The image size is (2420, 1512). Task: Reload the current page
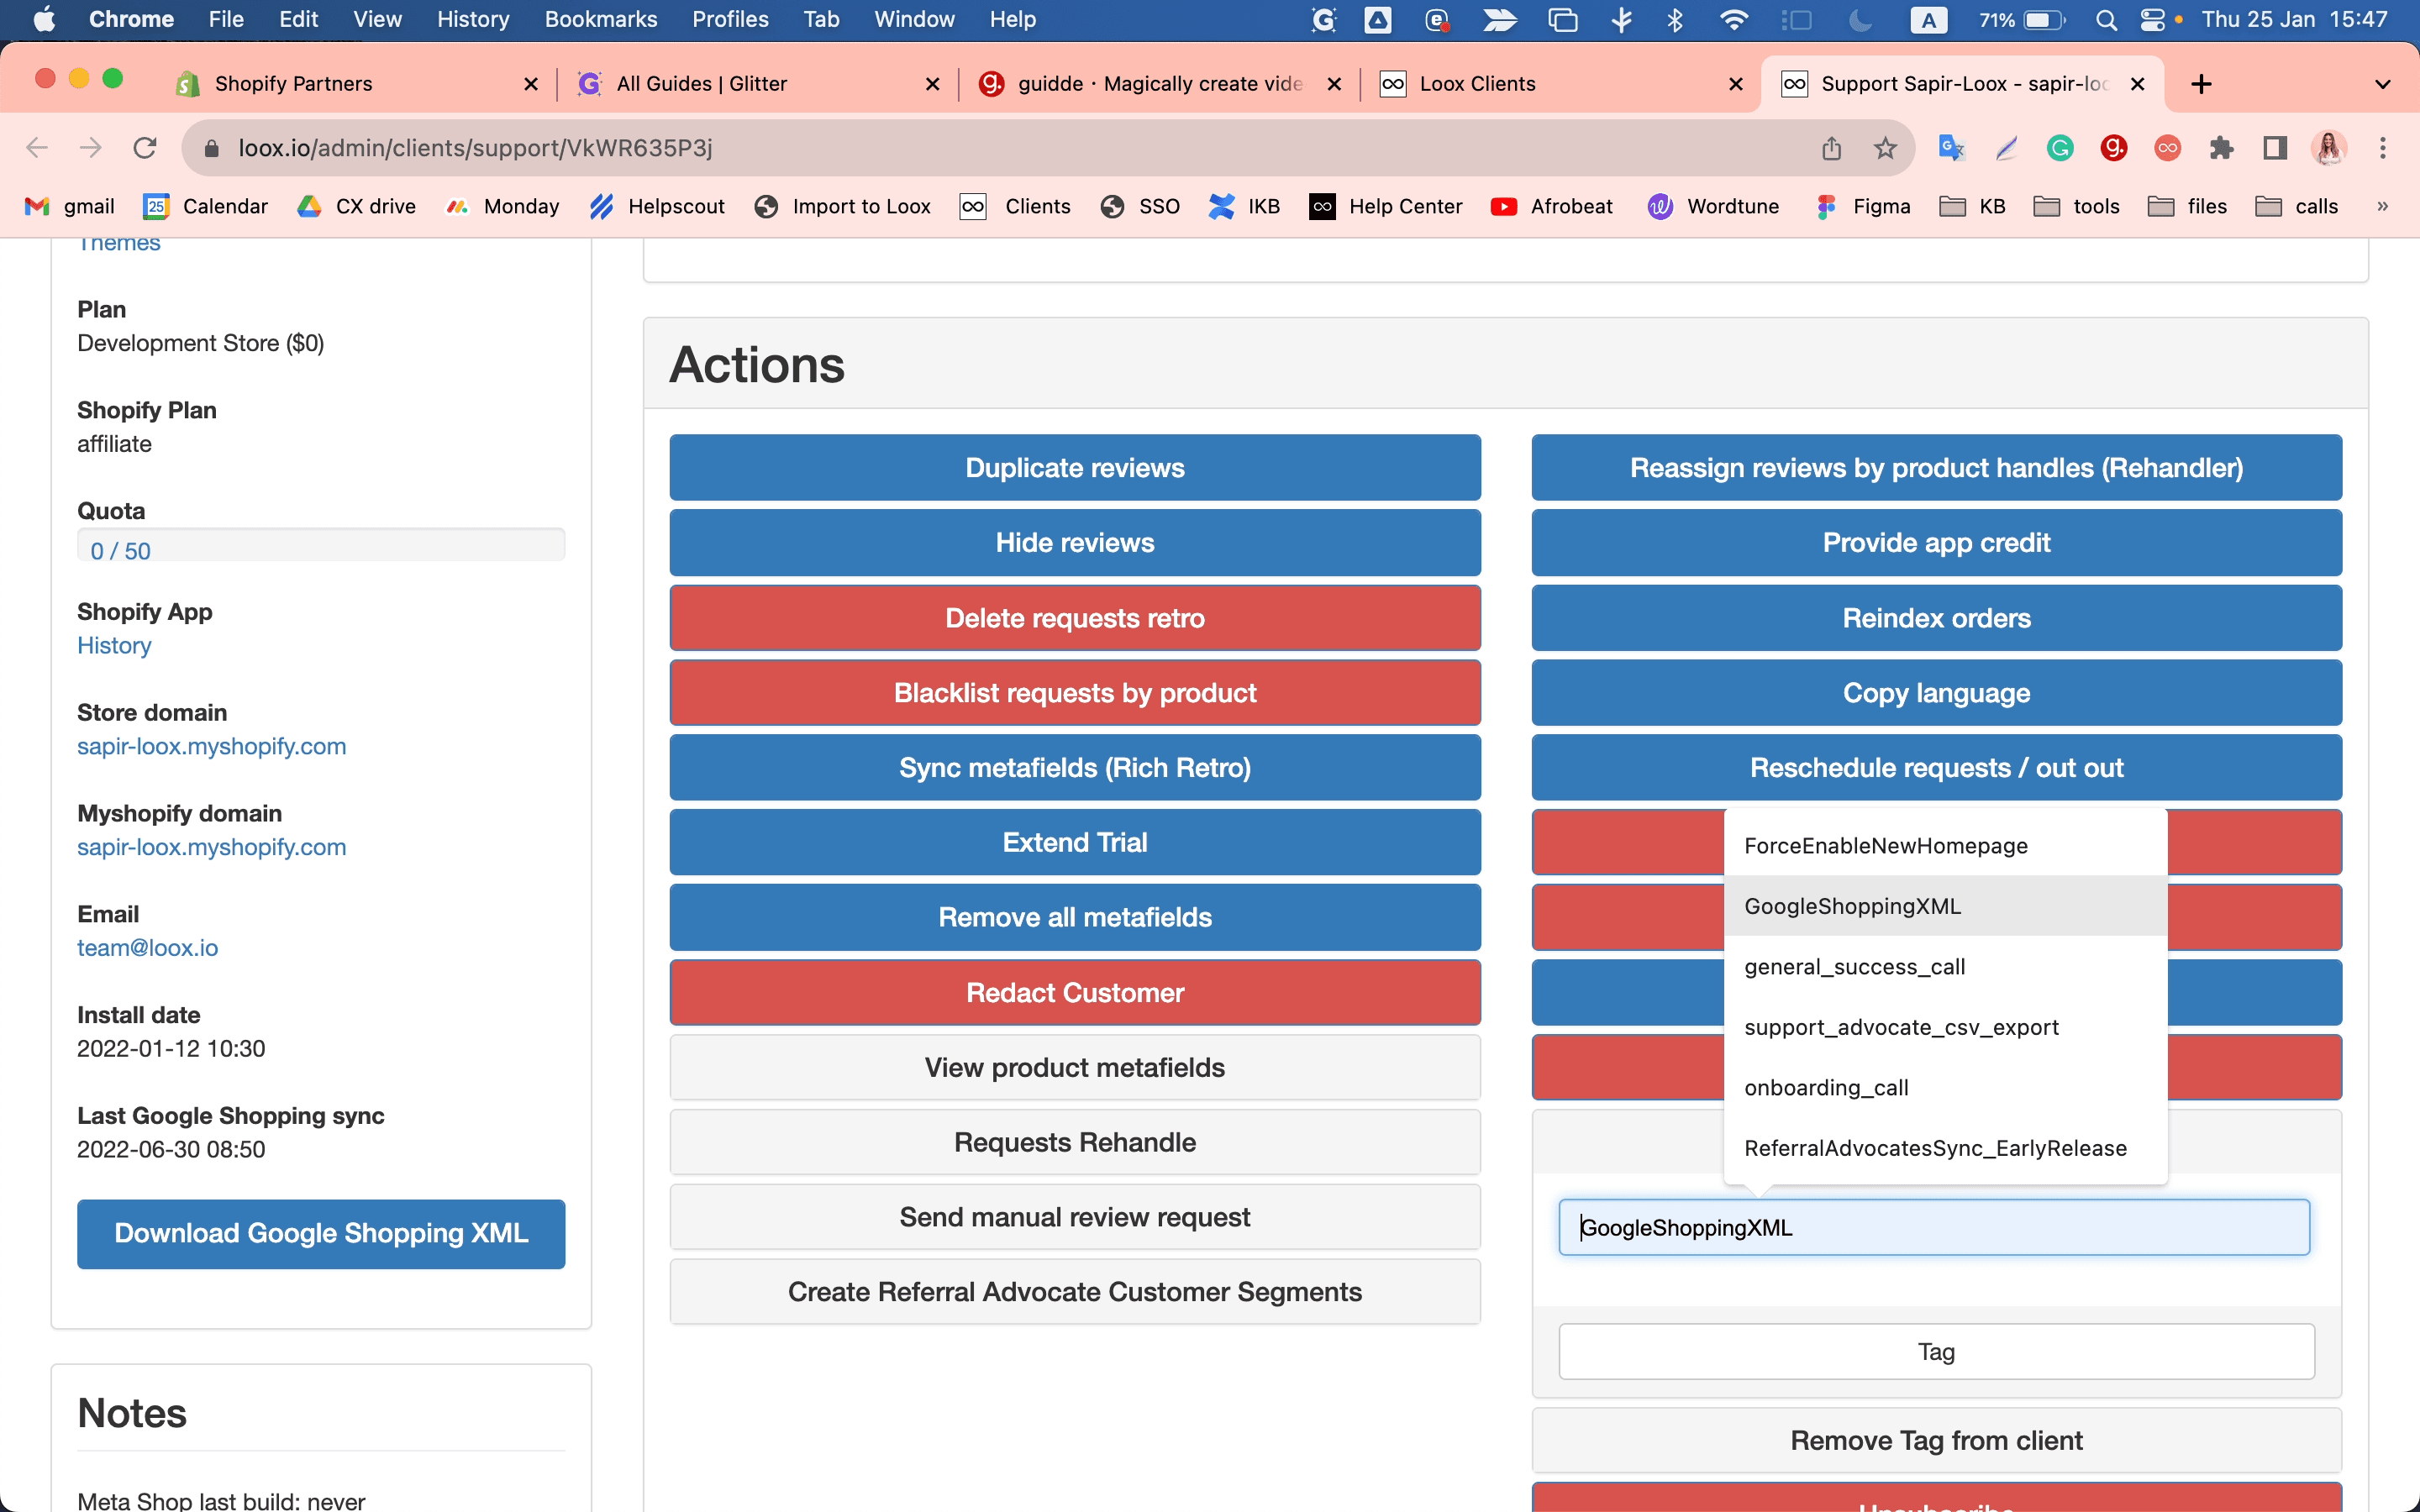145,148
